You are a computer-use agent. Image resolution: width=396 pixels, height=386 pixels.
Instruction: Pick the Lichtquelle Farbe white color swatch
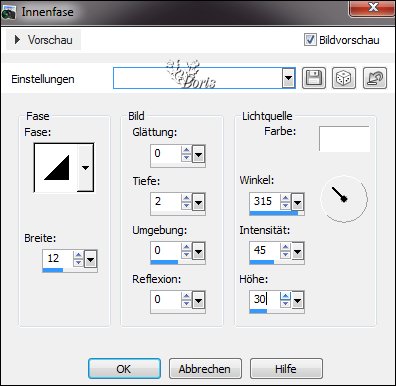pyautogui.click(x=344, y=139)
